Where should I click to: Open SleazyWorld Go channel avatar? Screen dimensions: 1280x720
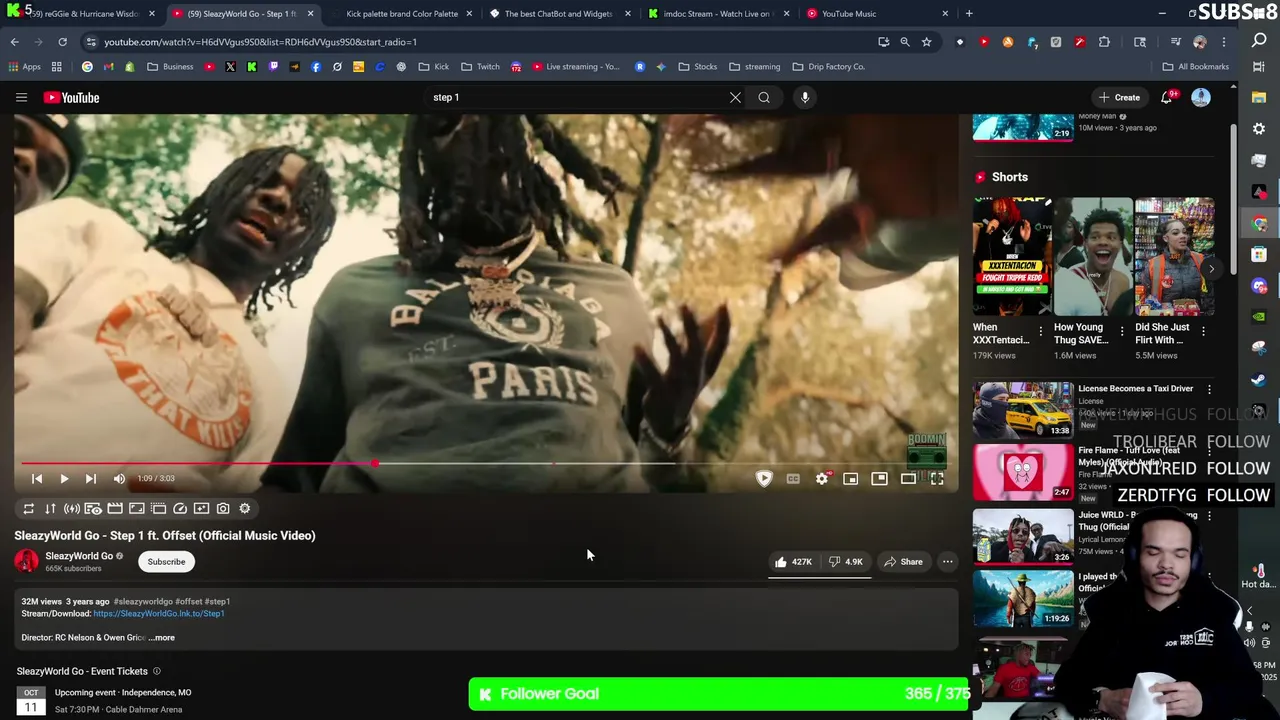pos(26,561)
